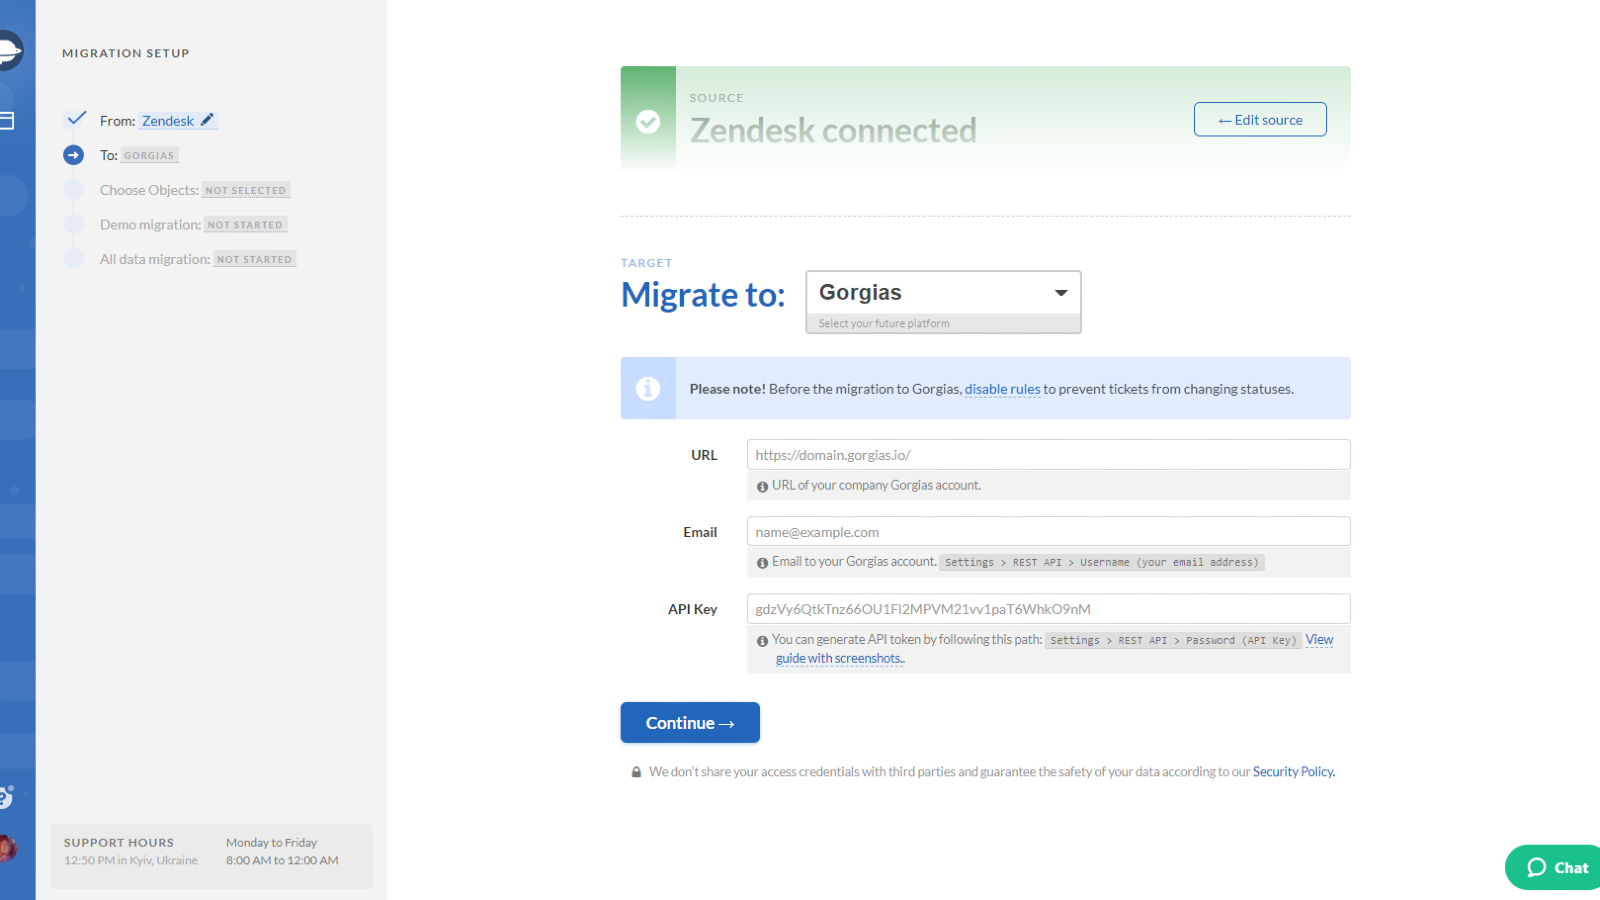Click the Continue button
Image resolution: width=1600 pixels, height=900 pixels.
tap(689, 722)
